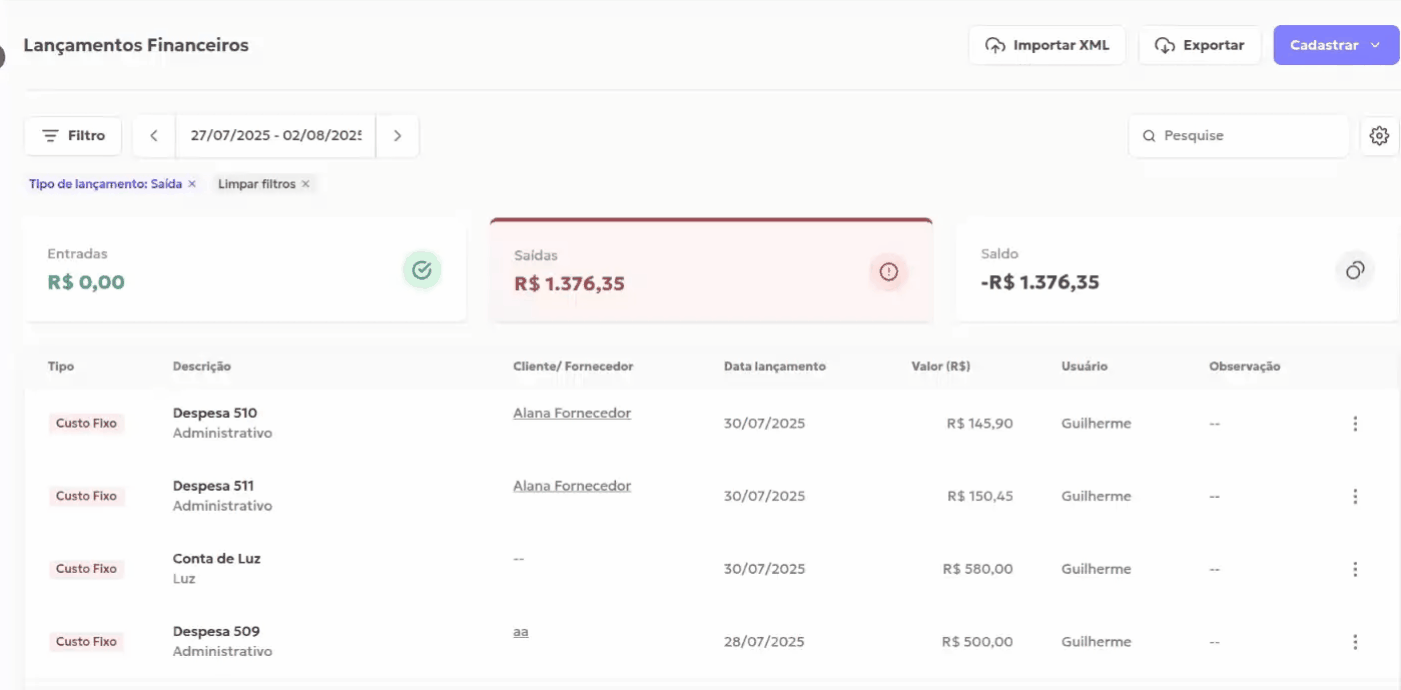Viewport: 1401px width, 690px height.
Task: Open three-dot menu for Despesa 510
Action: click(x=1355, y=424)
